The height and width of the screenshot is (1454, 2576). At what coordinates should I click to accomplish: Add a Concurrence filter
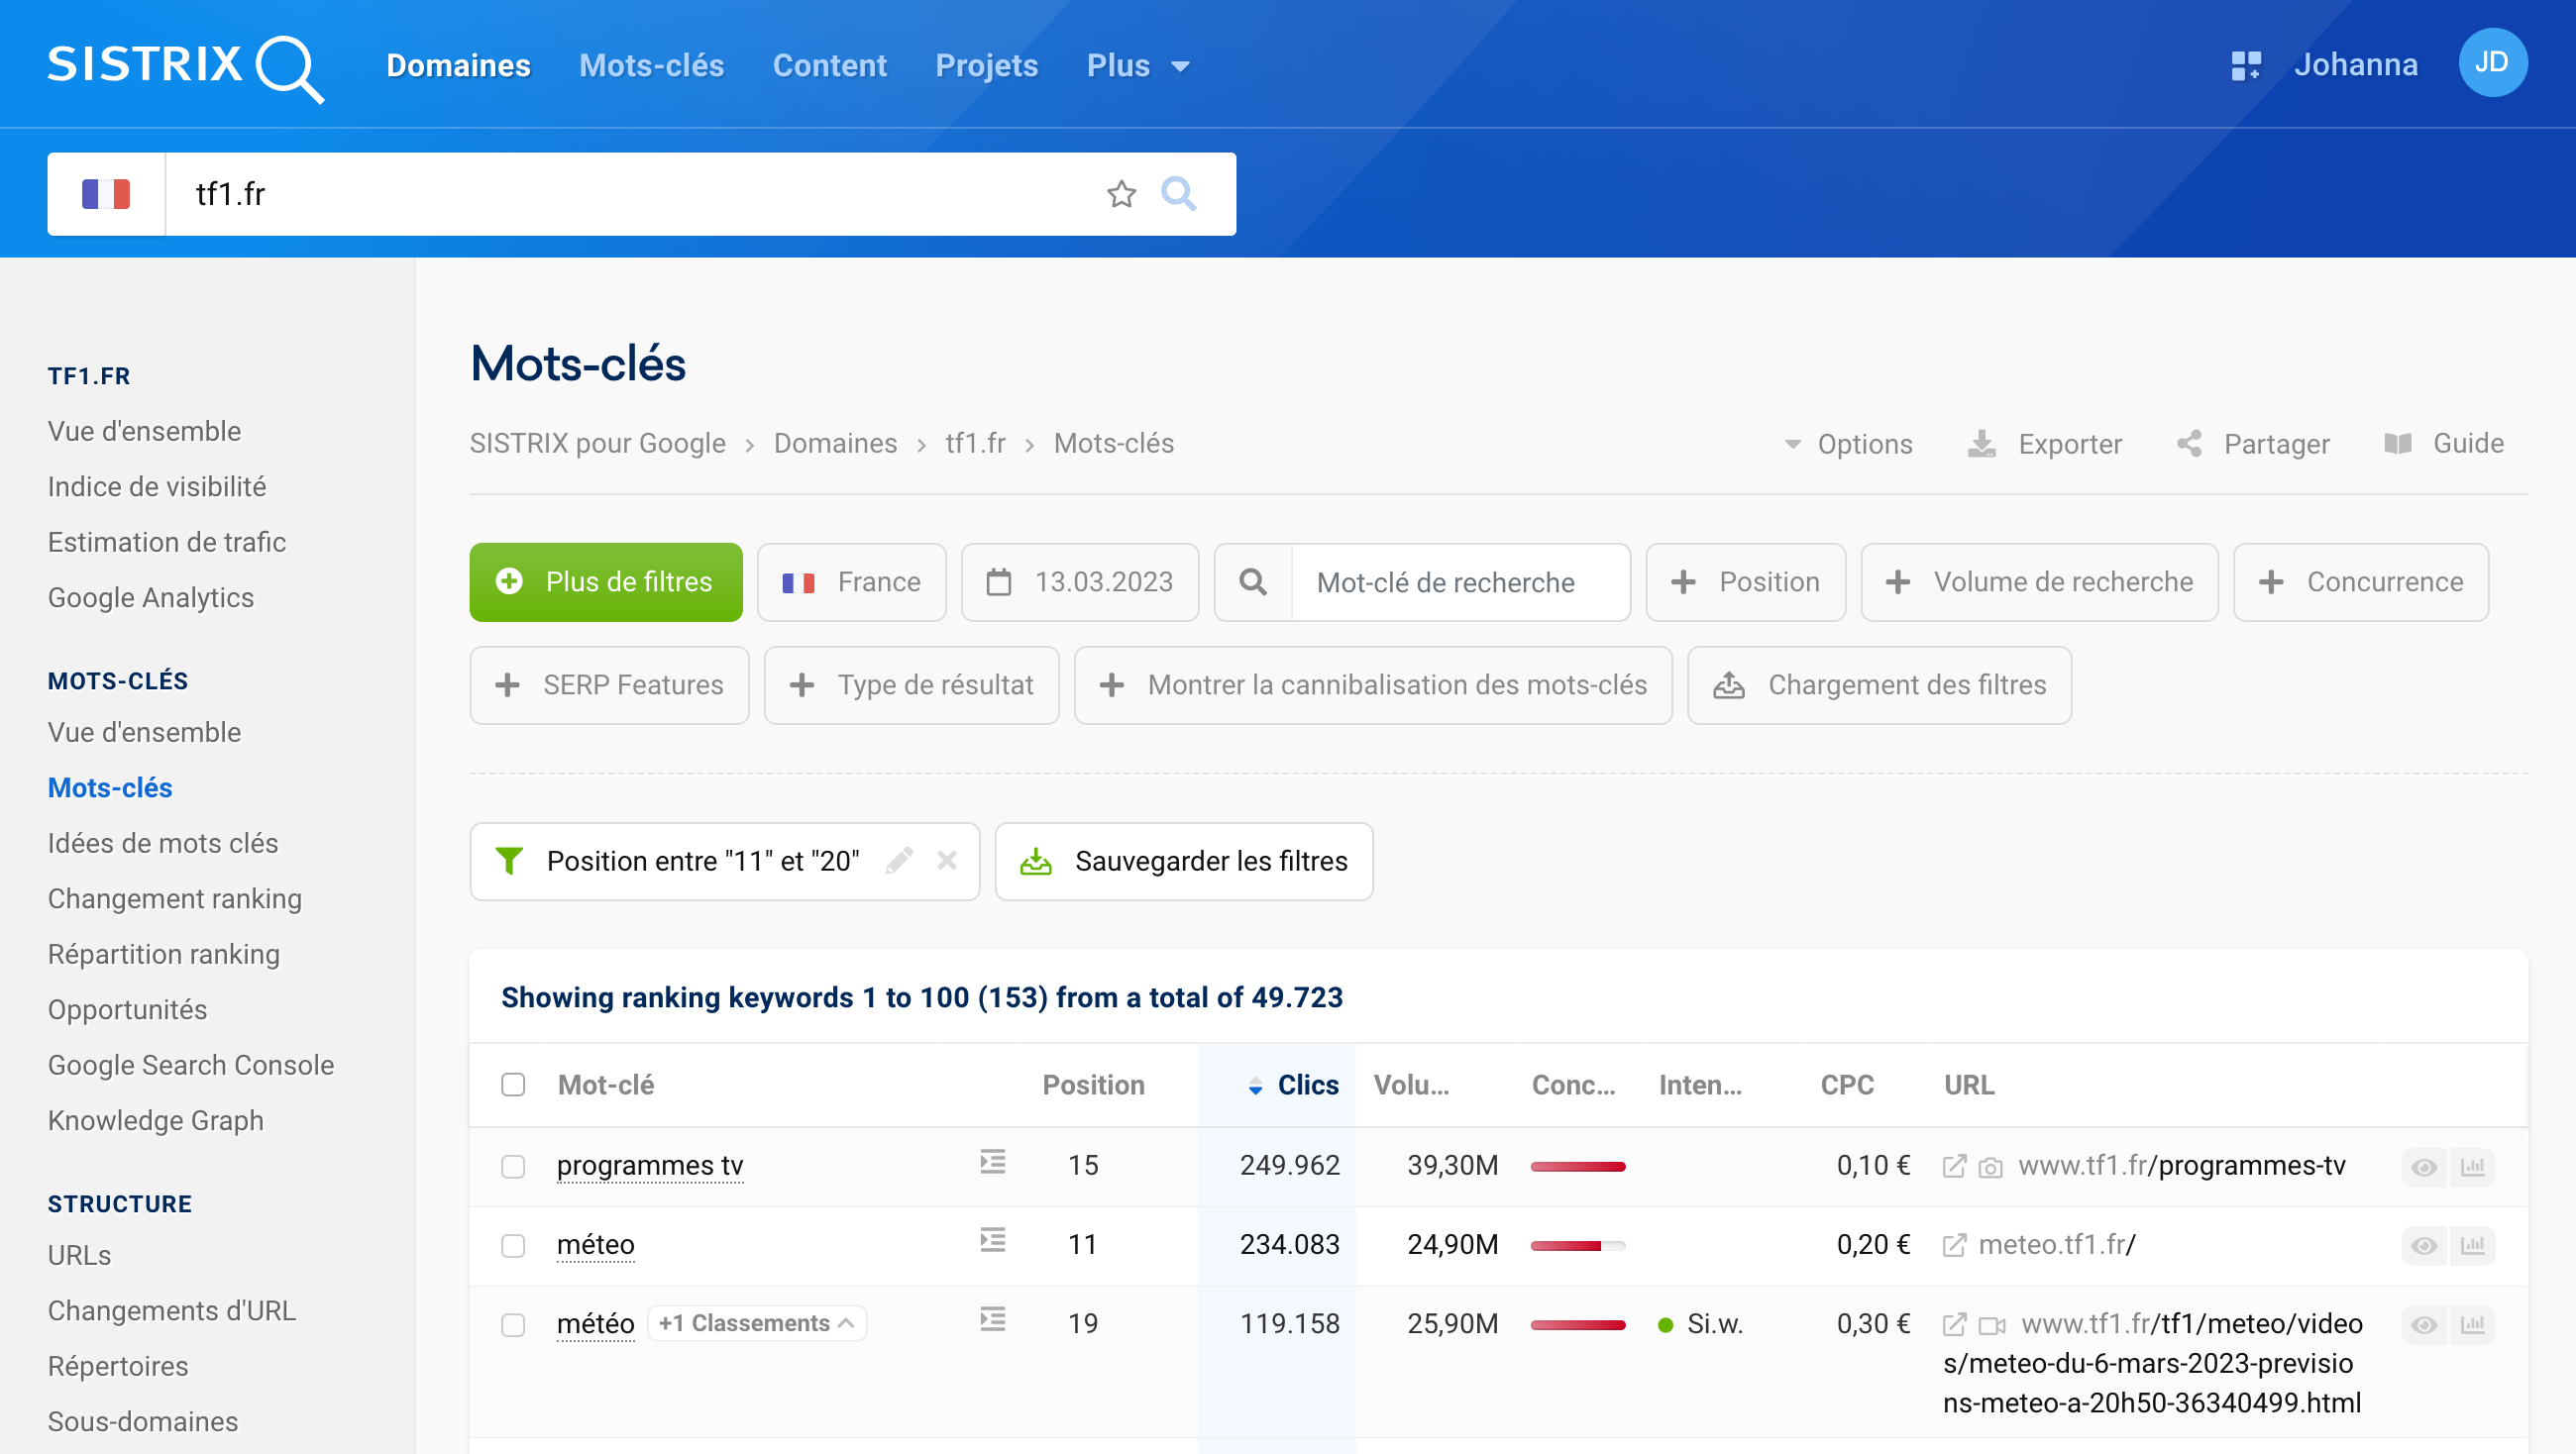click(x=2360, y=582)
